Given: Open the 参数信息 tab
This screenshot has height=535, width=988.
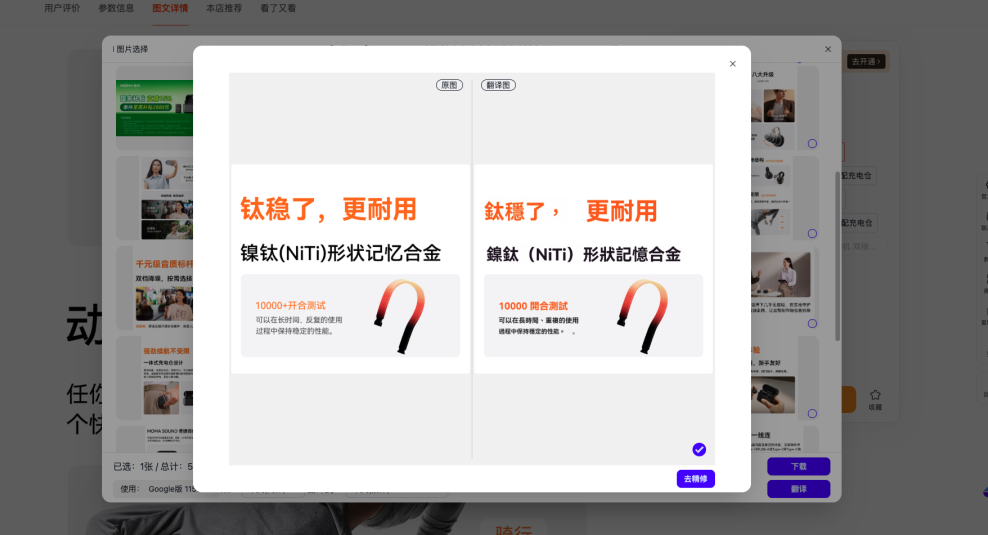Looking at the screenshot, I should (x=116, y=8).
